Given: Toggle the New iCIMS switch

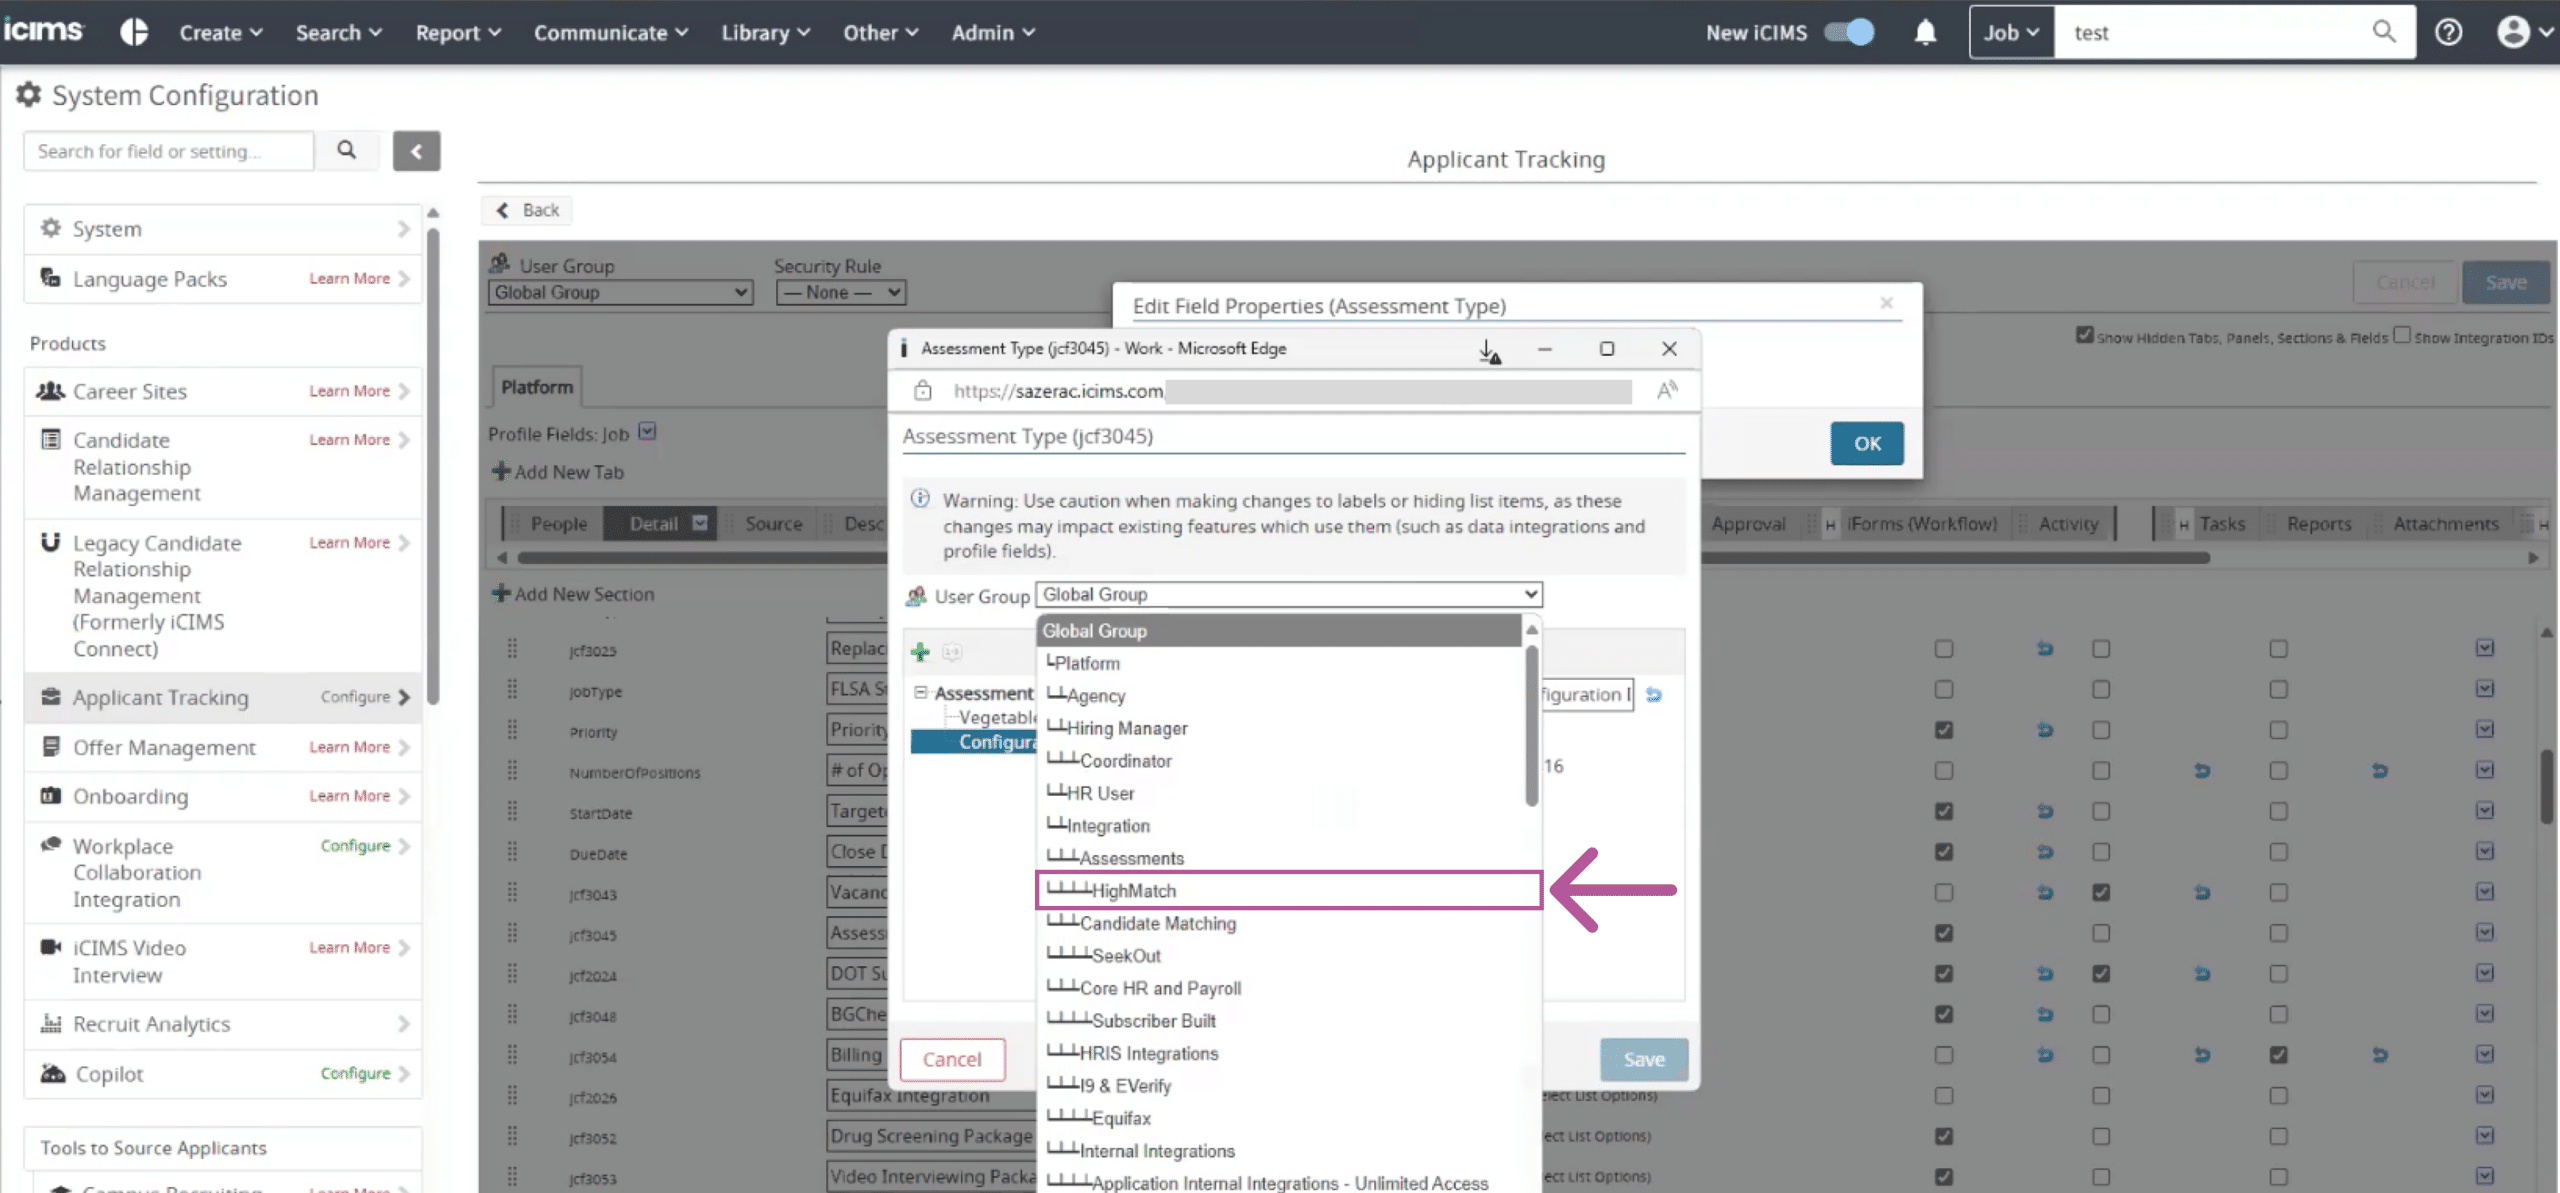Looking at the screenshot, I should coord(1849,32).
